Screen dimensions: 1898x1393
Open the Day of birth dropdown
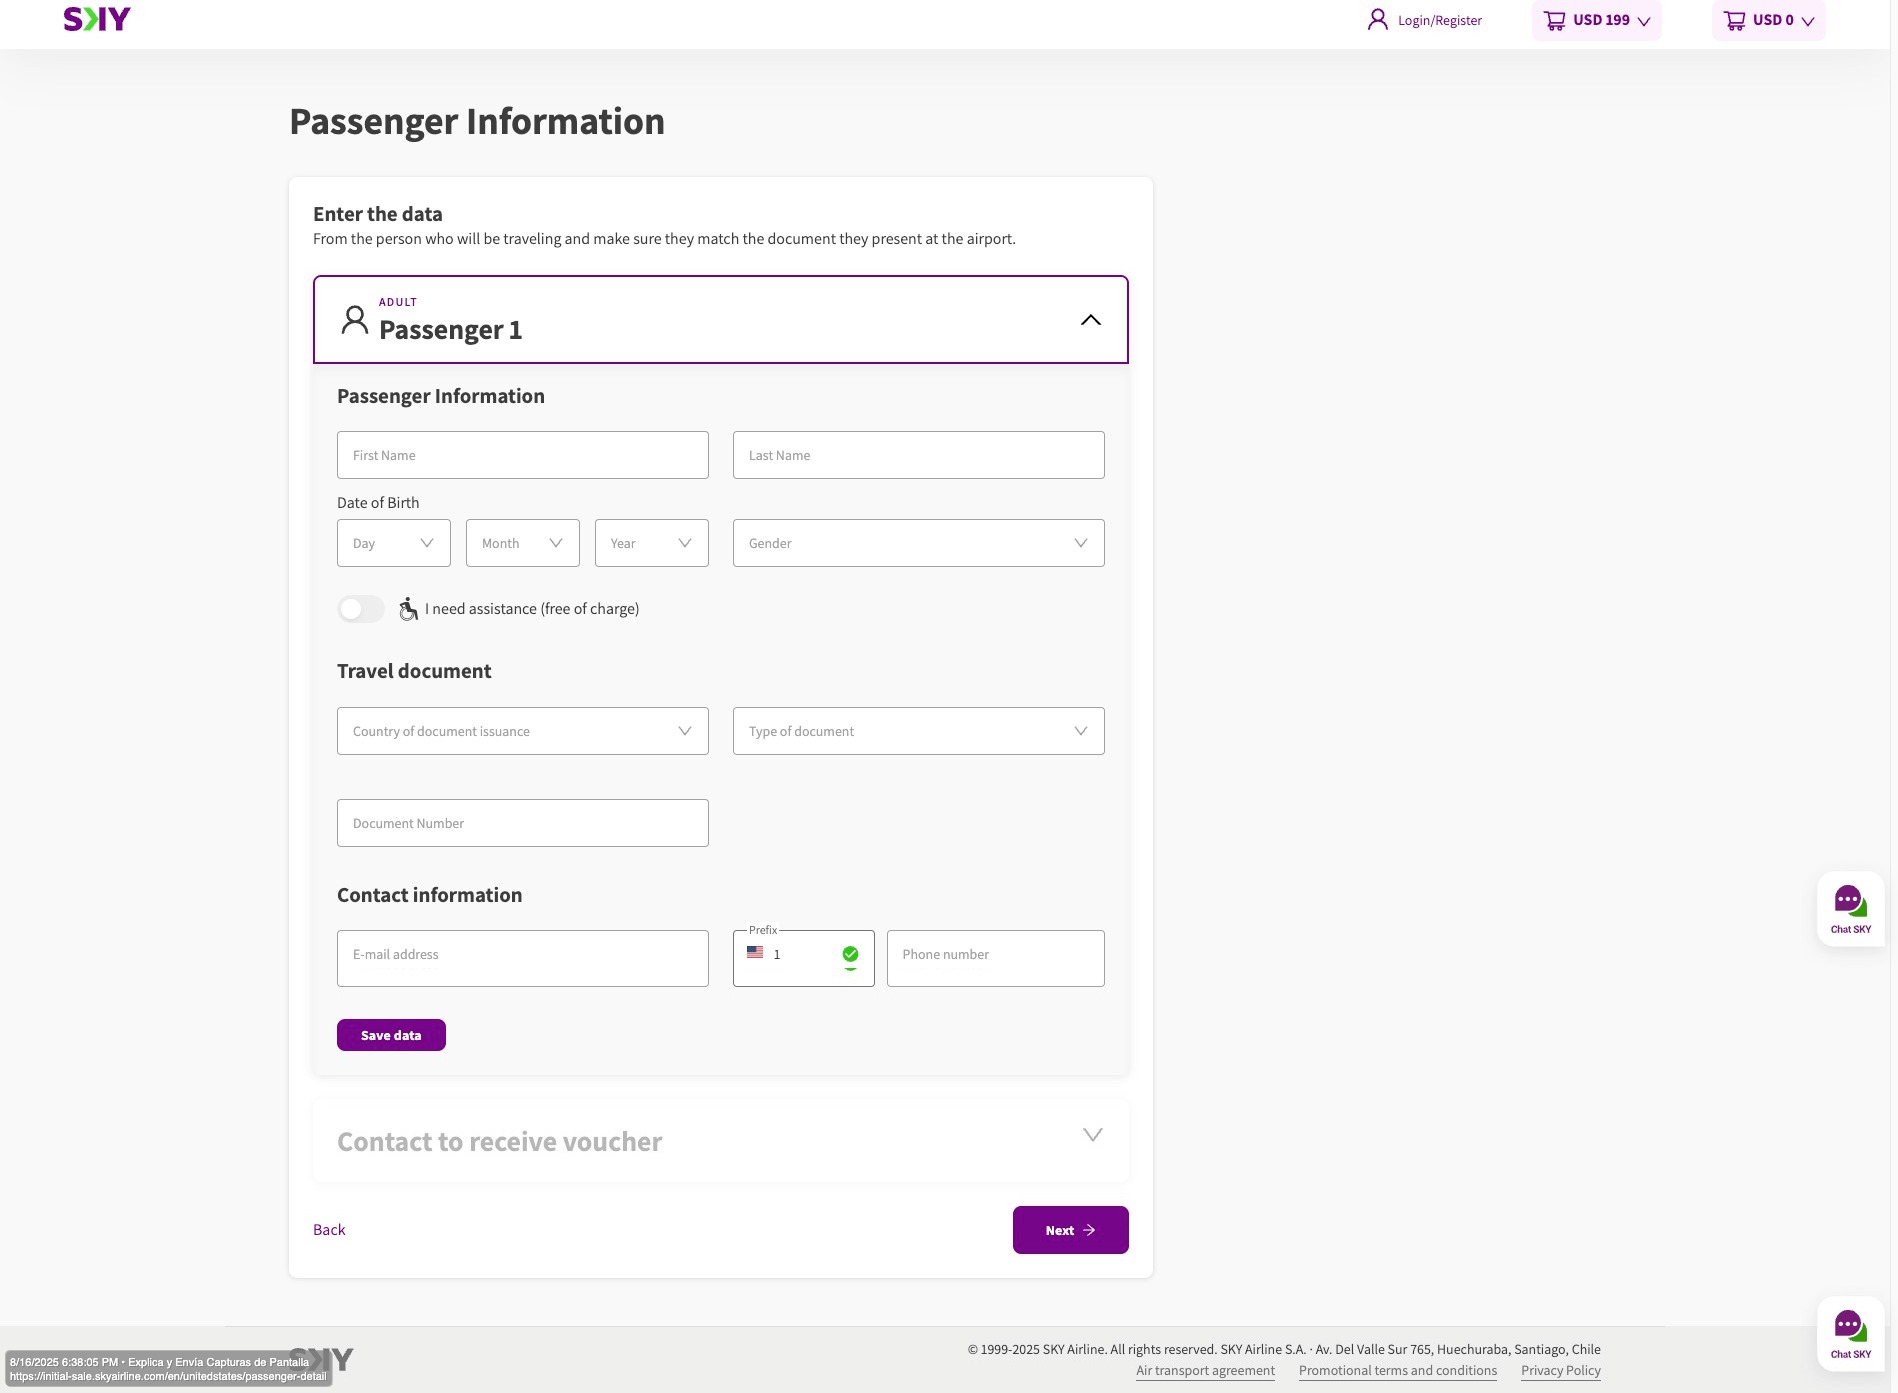click(394, 543)
